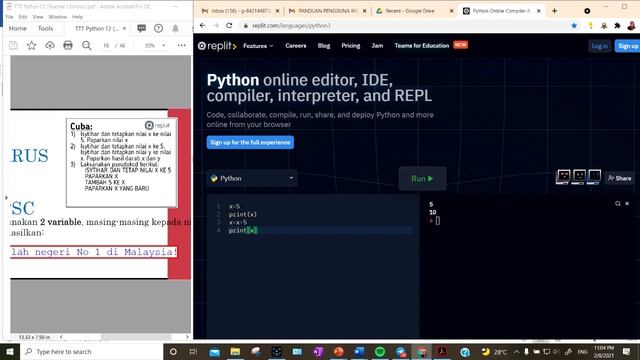The width and height of the screenshot is (640, 360).
Task: Open Acrobat Help menu
Action: [78, 17]
